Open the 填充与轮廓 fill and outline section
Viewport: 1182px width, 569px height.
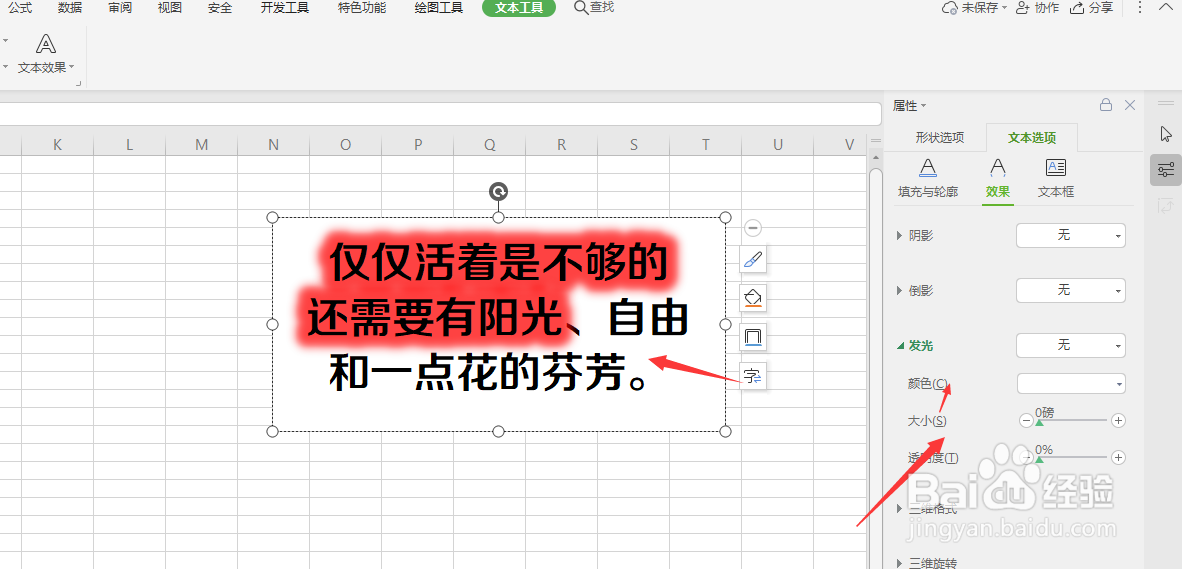928,179
